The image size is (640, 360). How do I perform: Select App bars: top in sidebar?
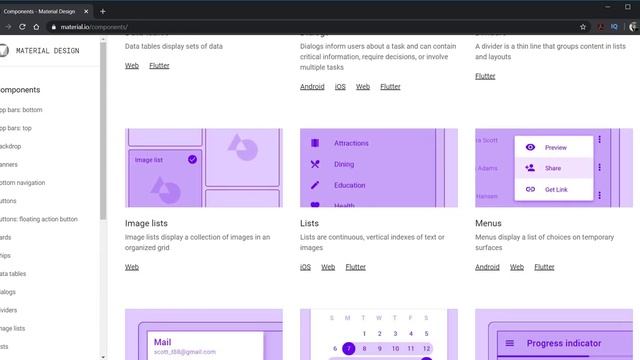tap(16, 128)
